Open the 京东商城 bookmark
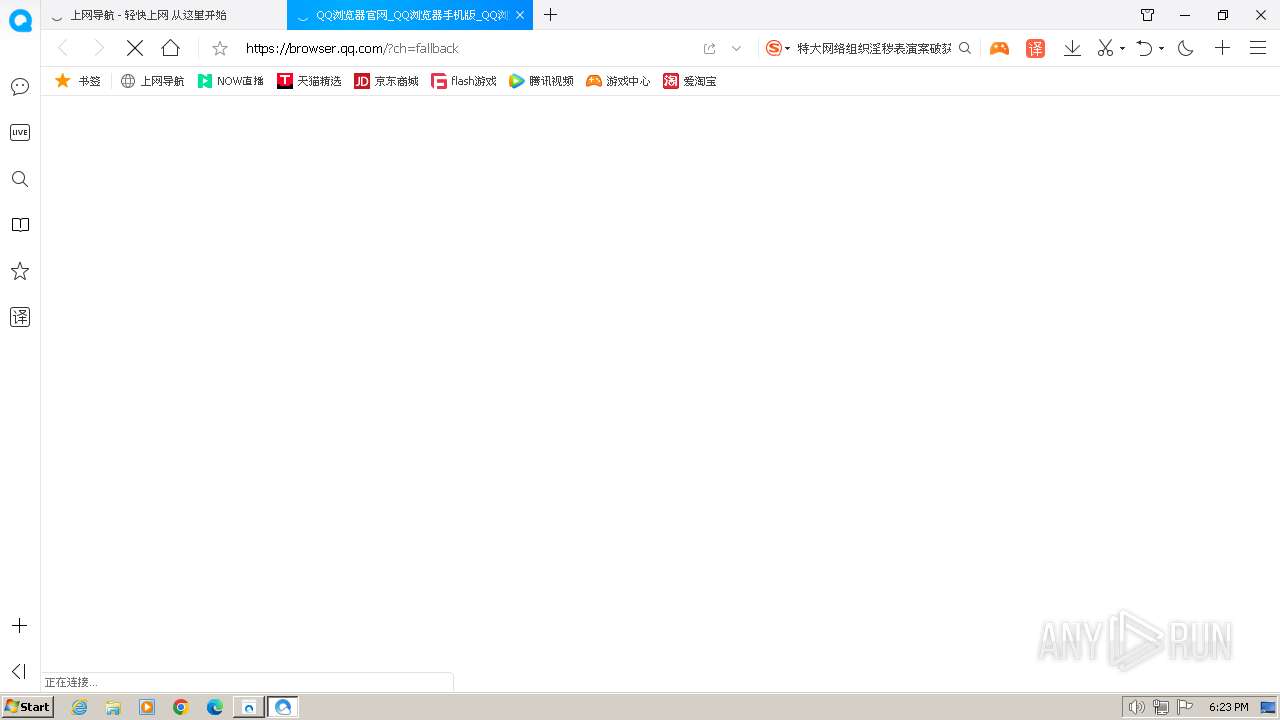Image resolution: width=1280 pixels, height=720 pixels. (x=387, y=81)
